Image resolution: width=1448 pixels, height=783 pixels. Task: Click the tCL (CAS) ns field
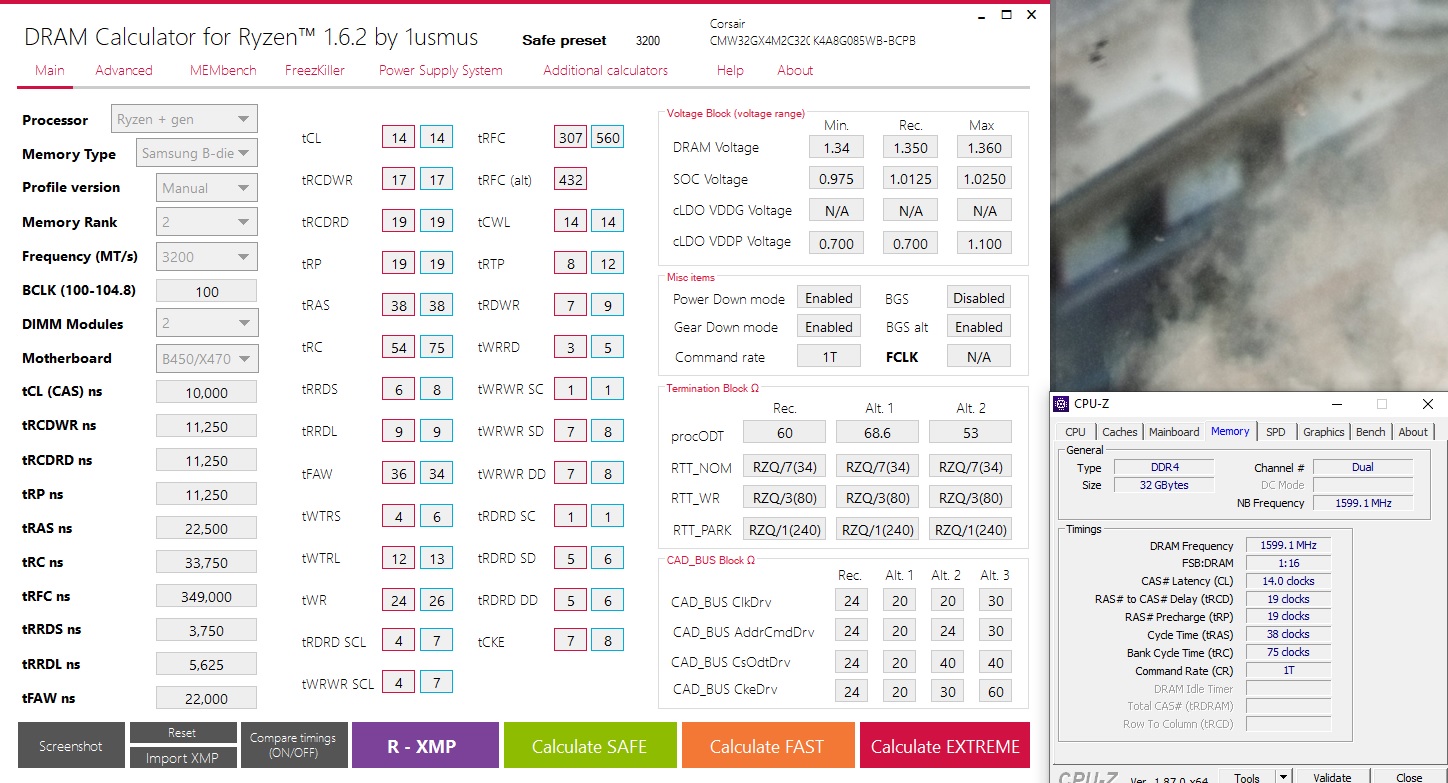(x=207, y=392)
